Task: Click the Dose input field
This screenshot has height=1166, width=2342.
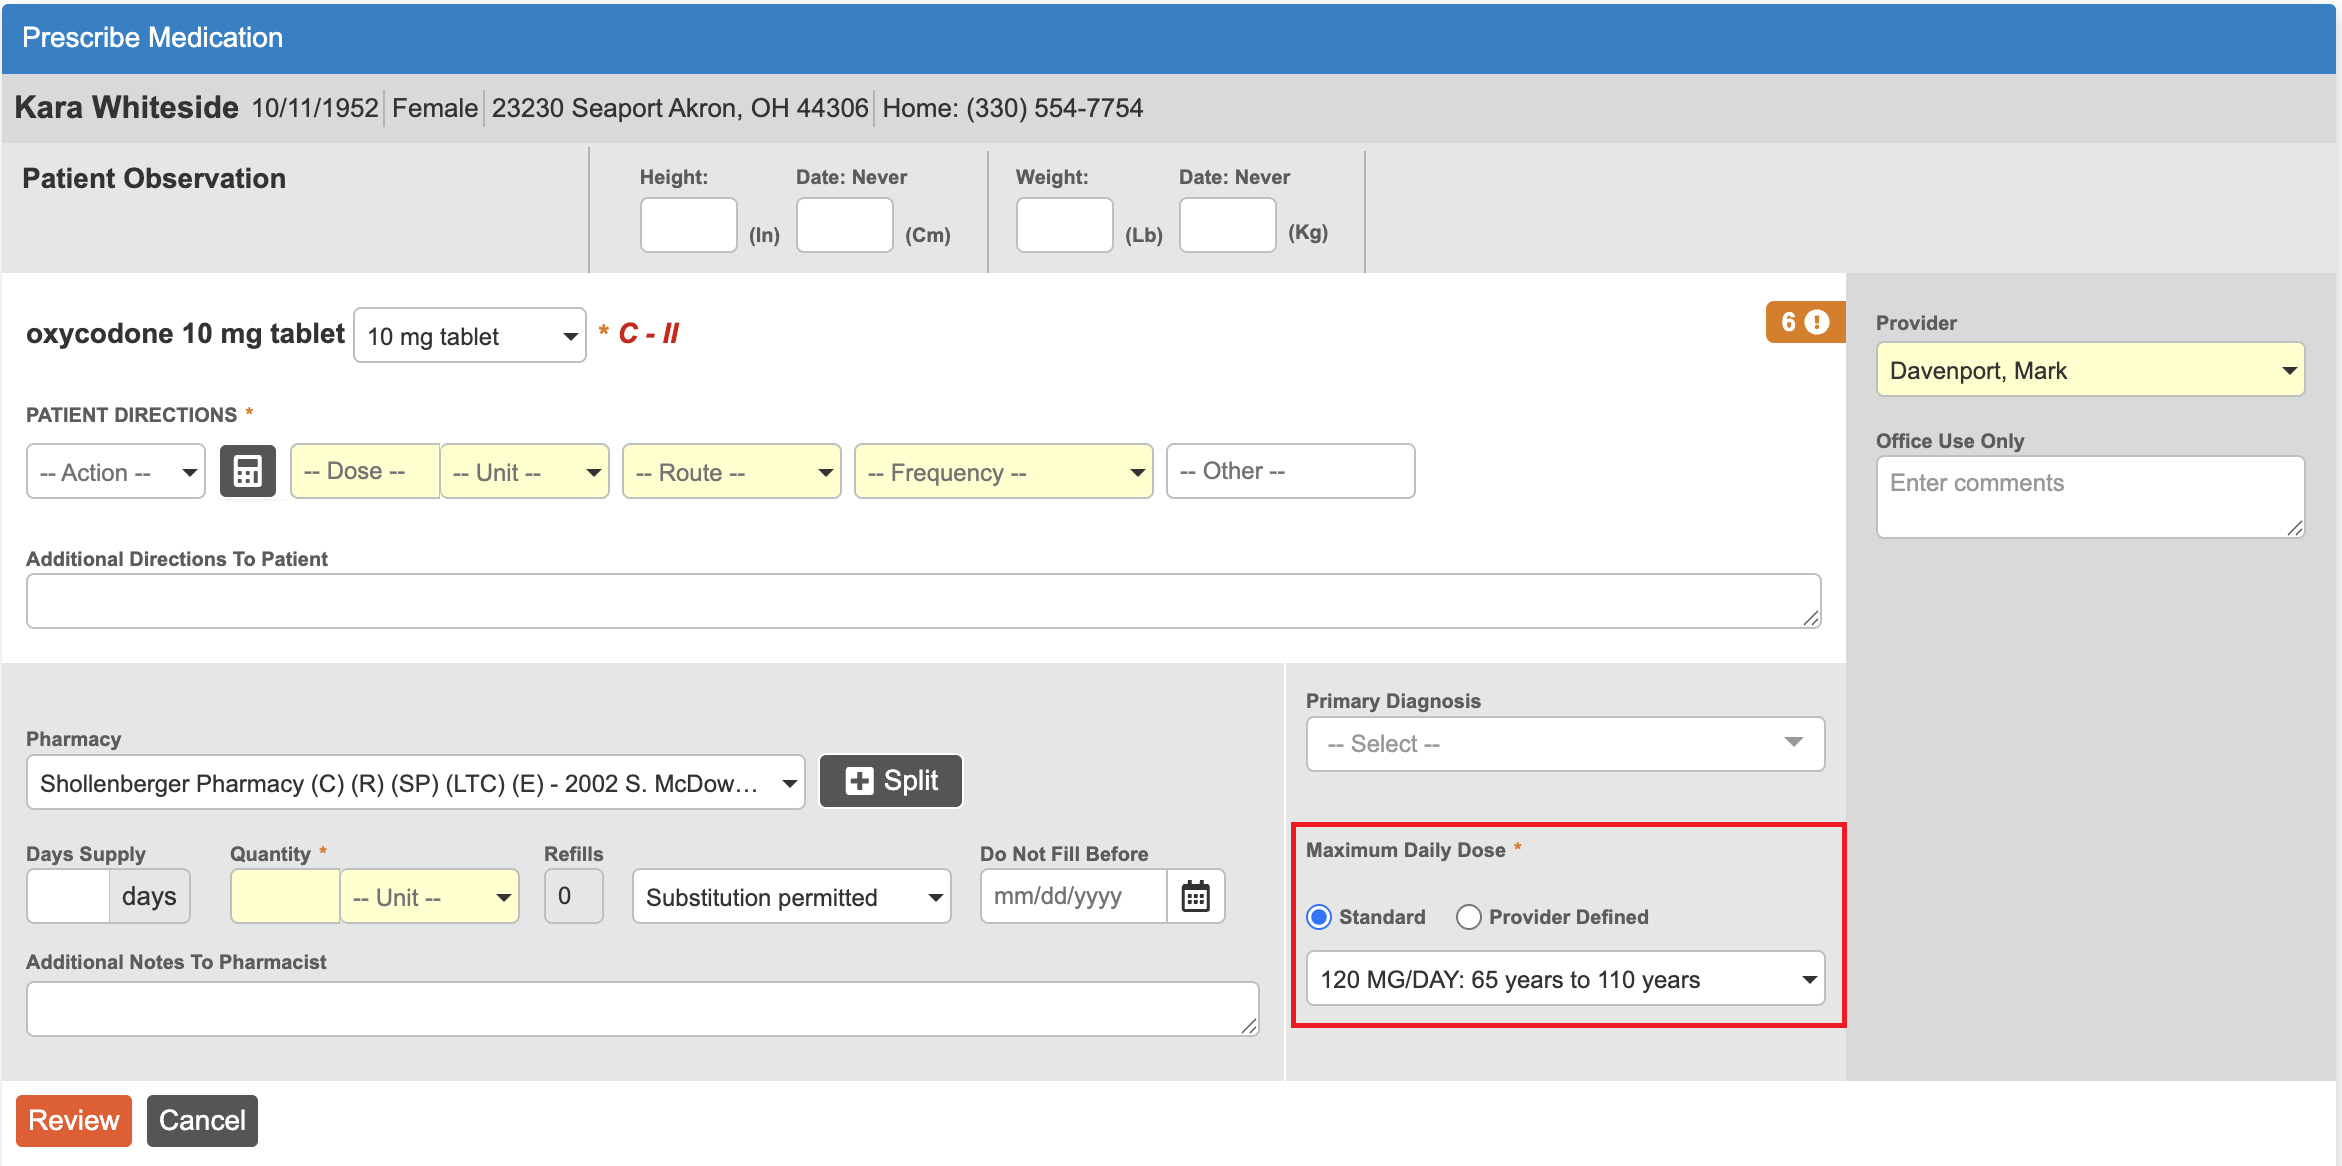Action: point(365,471)
